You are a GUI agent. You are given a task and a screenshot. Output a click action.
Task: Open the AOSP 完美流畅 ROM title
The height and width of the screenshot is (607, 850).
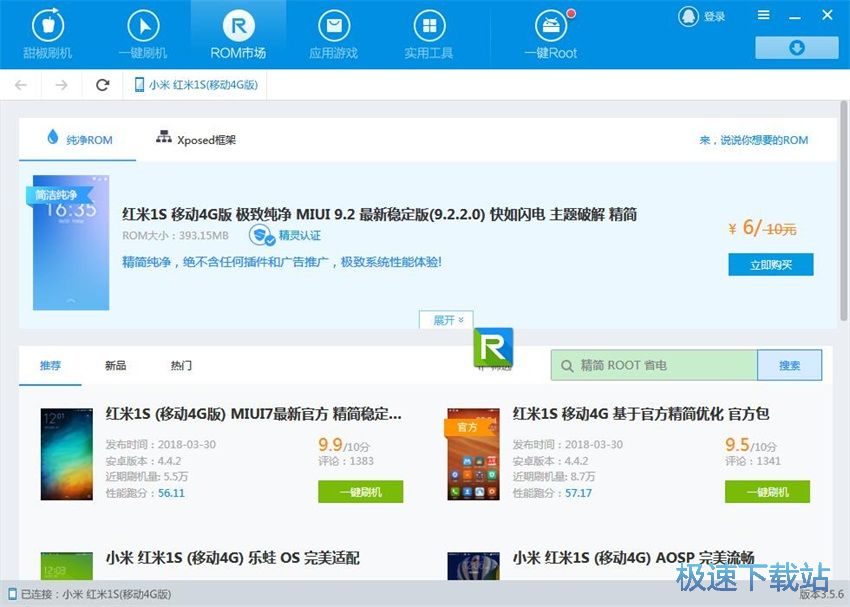click(633, 558)
